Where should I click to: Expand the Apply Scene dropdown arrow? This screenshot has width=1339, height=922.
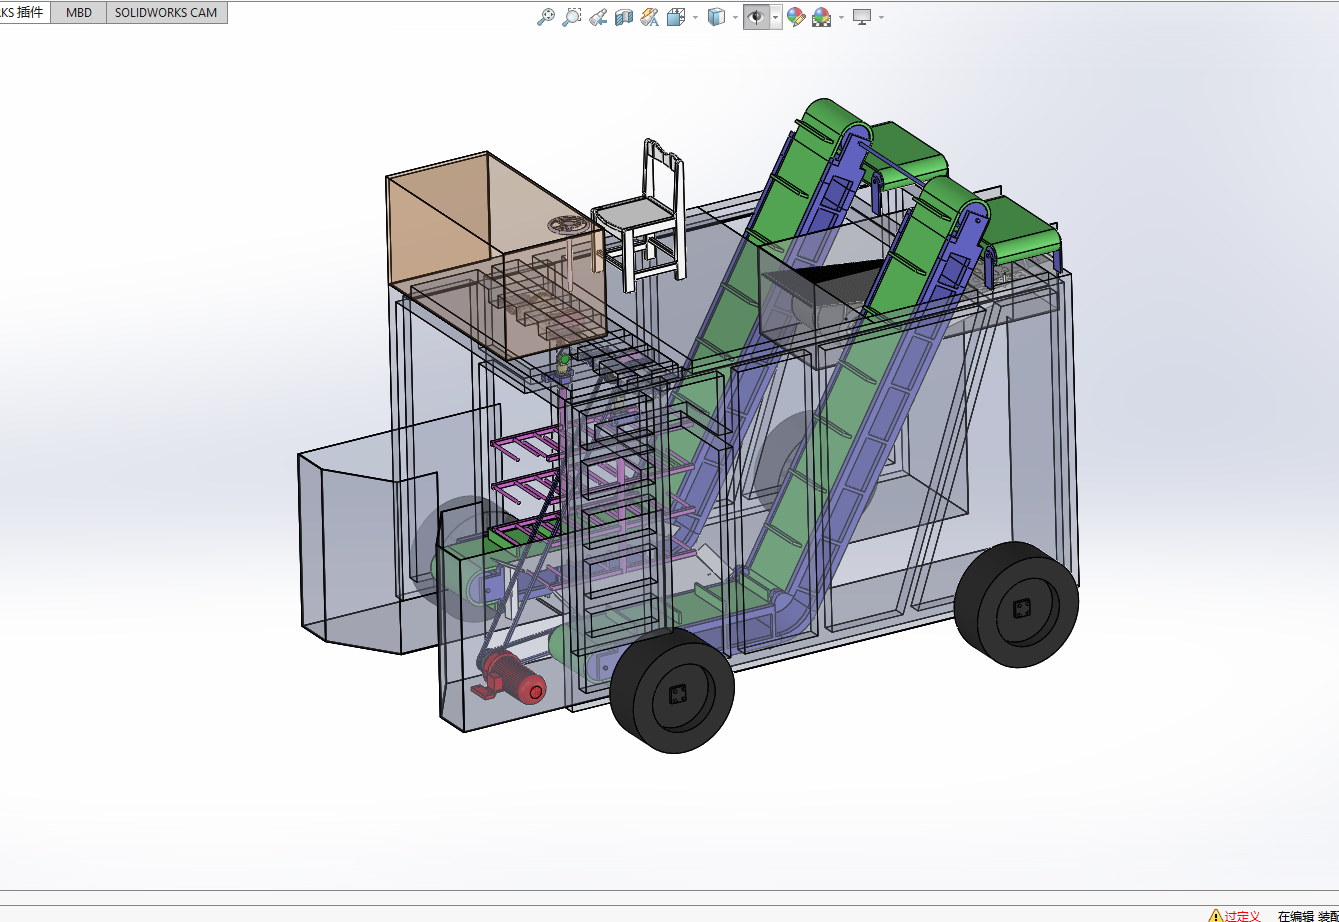pyautogui.click(x=841, y=17)
